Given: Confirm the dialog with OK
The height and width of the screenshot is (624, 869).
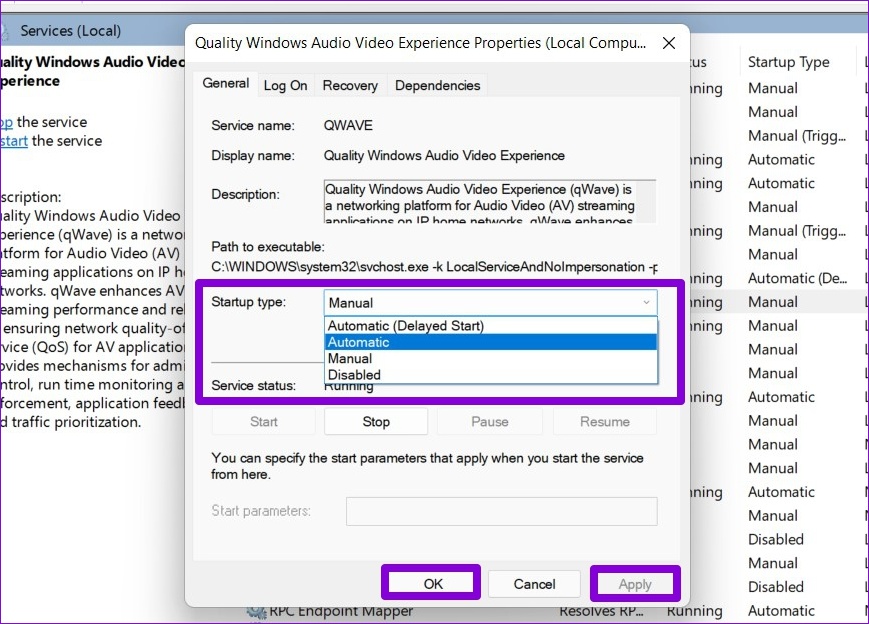Looking at the screenshot, I should pyautogui.click(x=431, y=584).
